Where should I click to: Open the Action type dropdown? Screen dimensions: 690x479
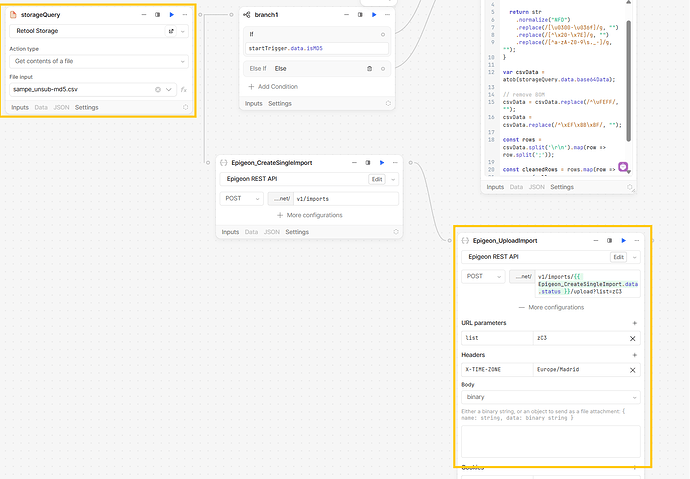click(99, 61)
